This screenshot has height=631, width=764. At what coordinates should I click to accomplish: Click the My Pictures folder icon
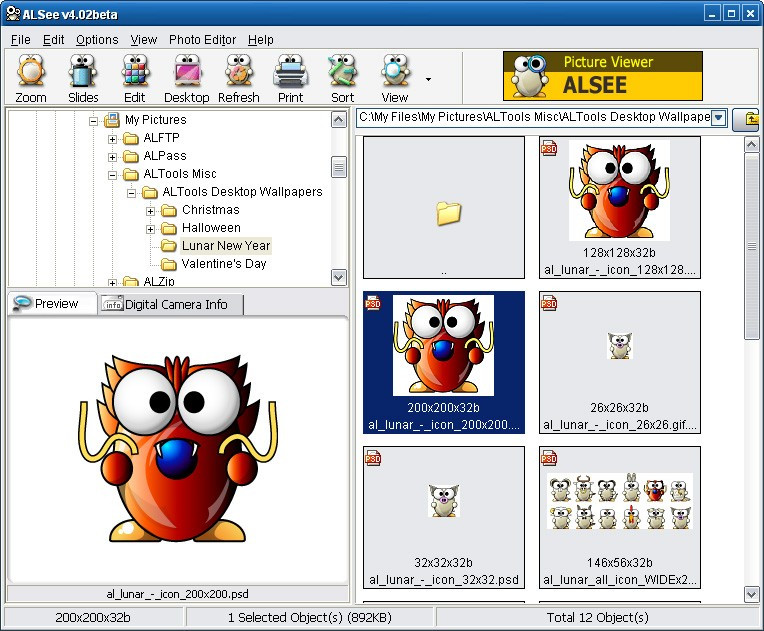[112, 119]
